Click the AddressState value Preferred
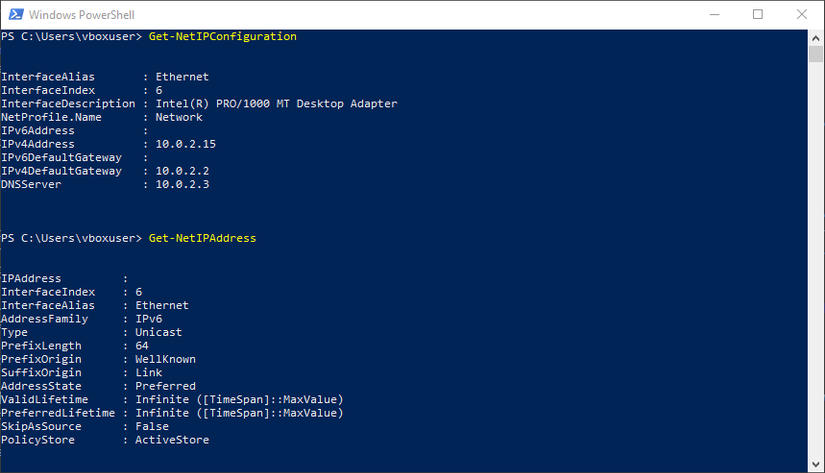 pyautogui.click(x=165, y=386)
